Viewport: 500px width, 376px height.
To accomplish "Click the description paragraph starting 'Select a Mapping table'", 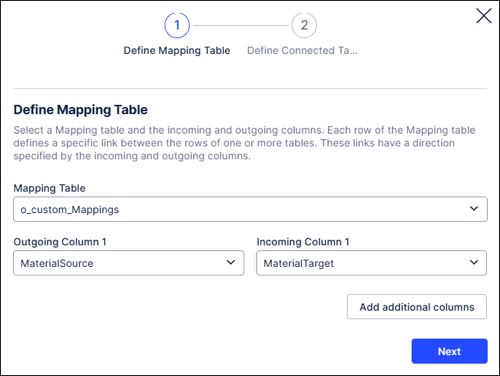I will (244, 143).
